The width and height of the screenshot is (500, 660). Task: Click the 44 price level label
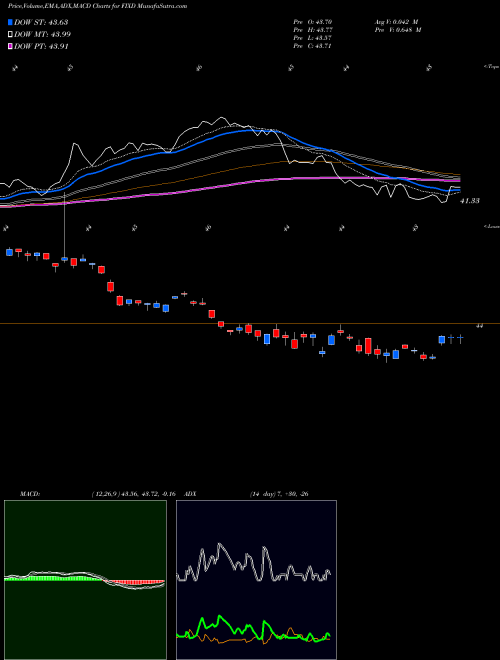[x=479, y=325]
